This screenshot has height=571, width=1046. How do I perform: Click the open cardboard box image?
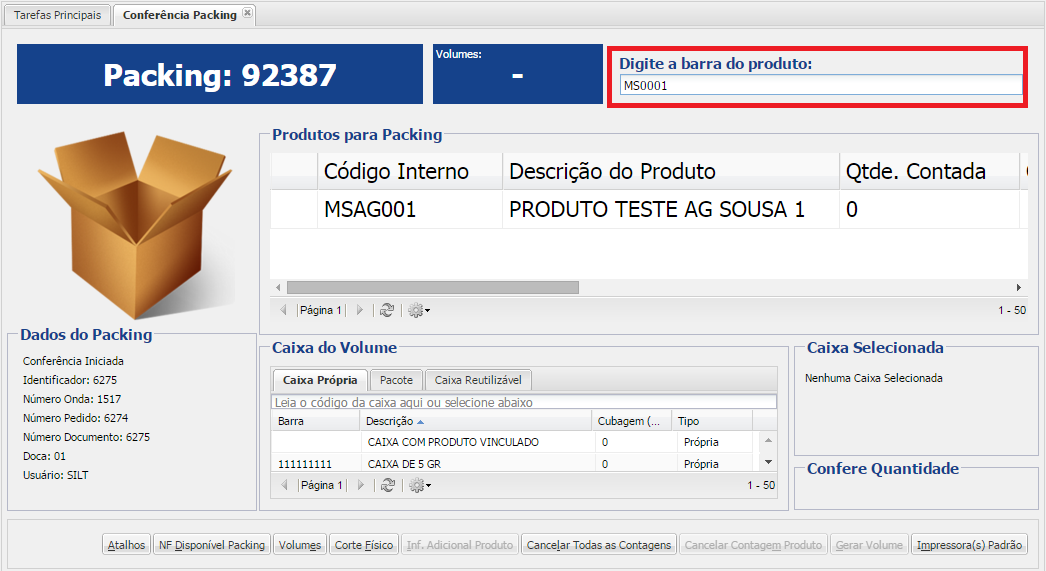[x=136, y=223]
